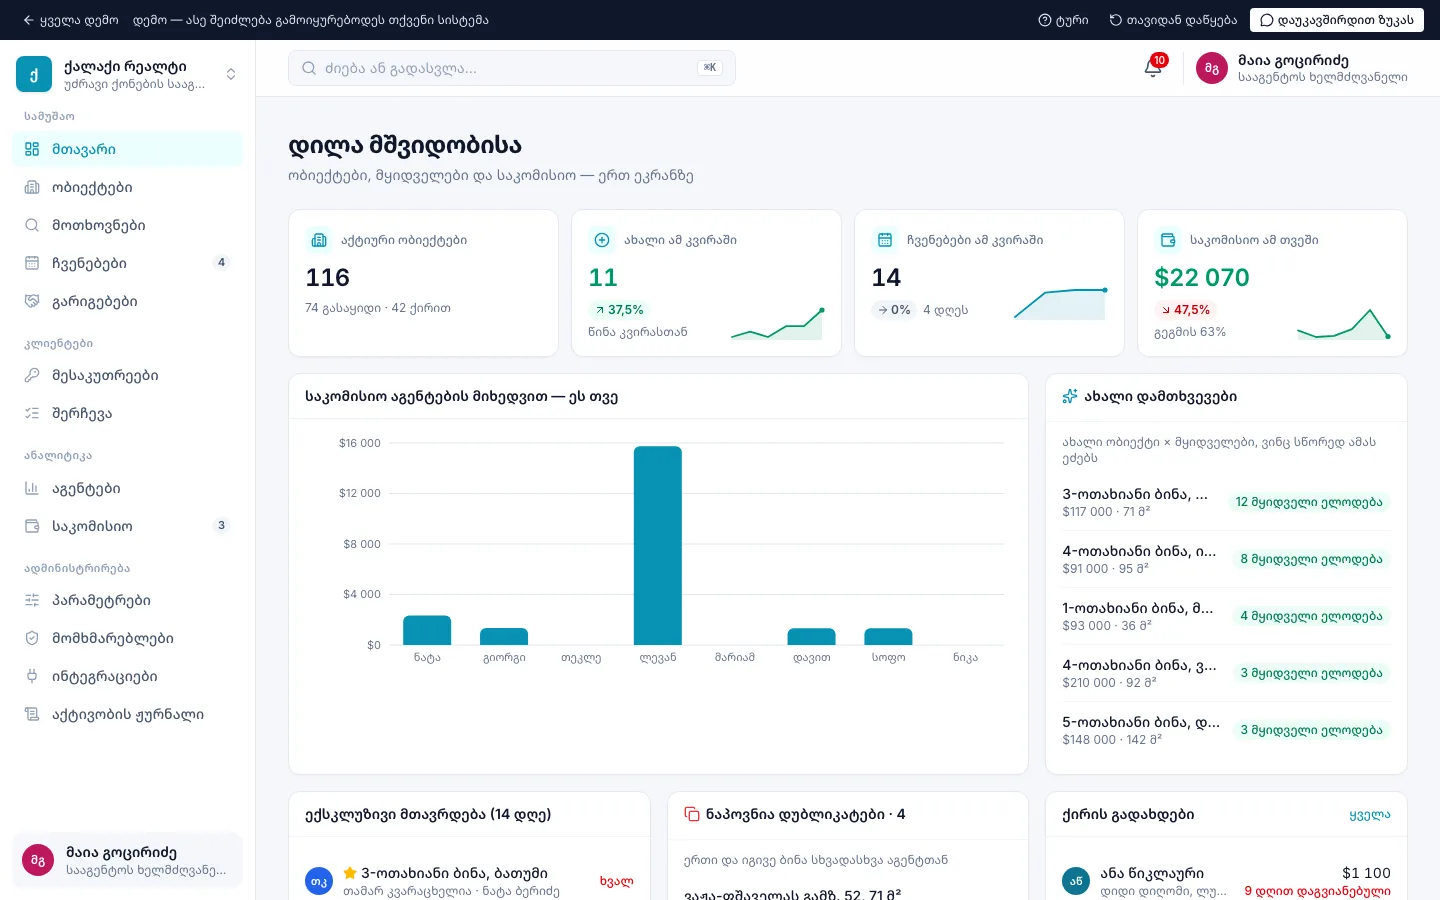Viewport: 1440px width, 900px height.
Task: Click the sparkline in ჩვენებები ამ კვირაში card
Action: click(x=1061, y=304)
